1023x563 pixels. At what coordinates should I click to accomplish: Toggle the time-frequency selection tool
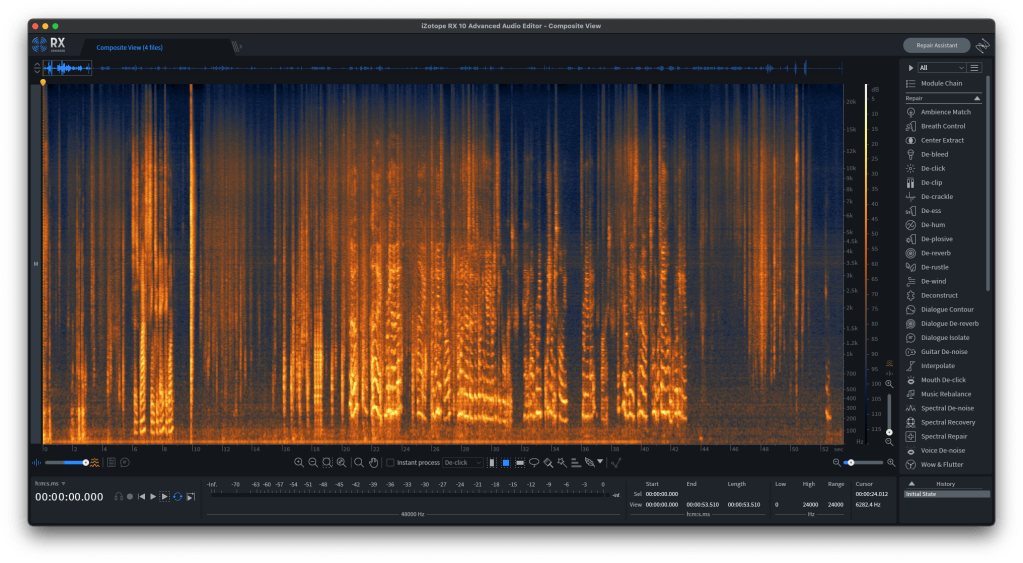(x=506, y=462)
